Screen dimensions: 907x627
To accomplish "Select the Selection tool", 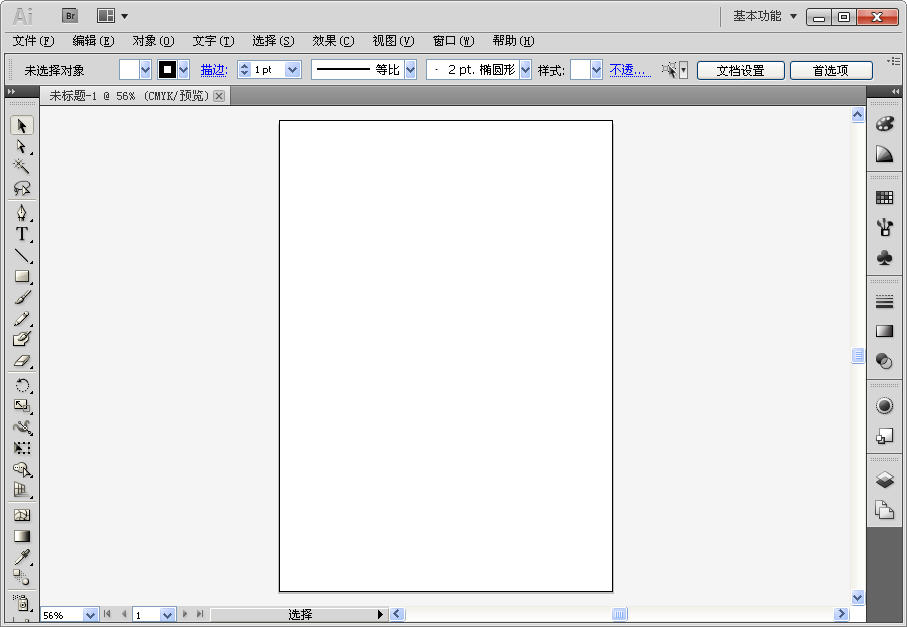I will tap(21, 125).
